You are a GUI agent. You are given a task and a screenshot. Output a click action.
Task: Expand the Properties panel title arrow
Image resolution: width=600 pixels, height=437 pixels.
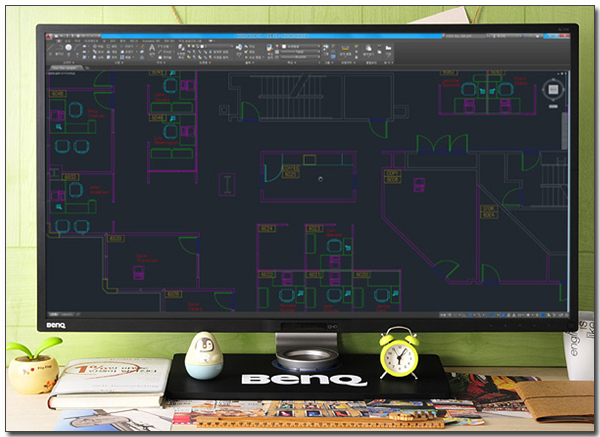[x=295, y=62]
